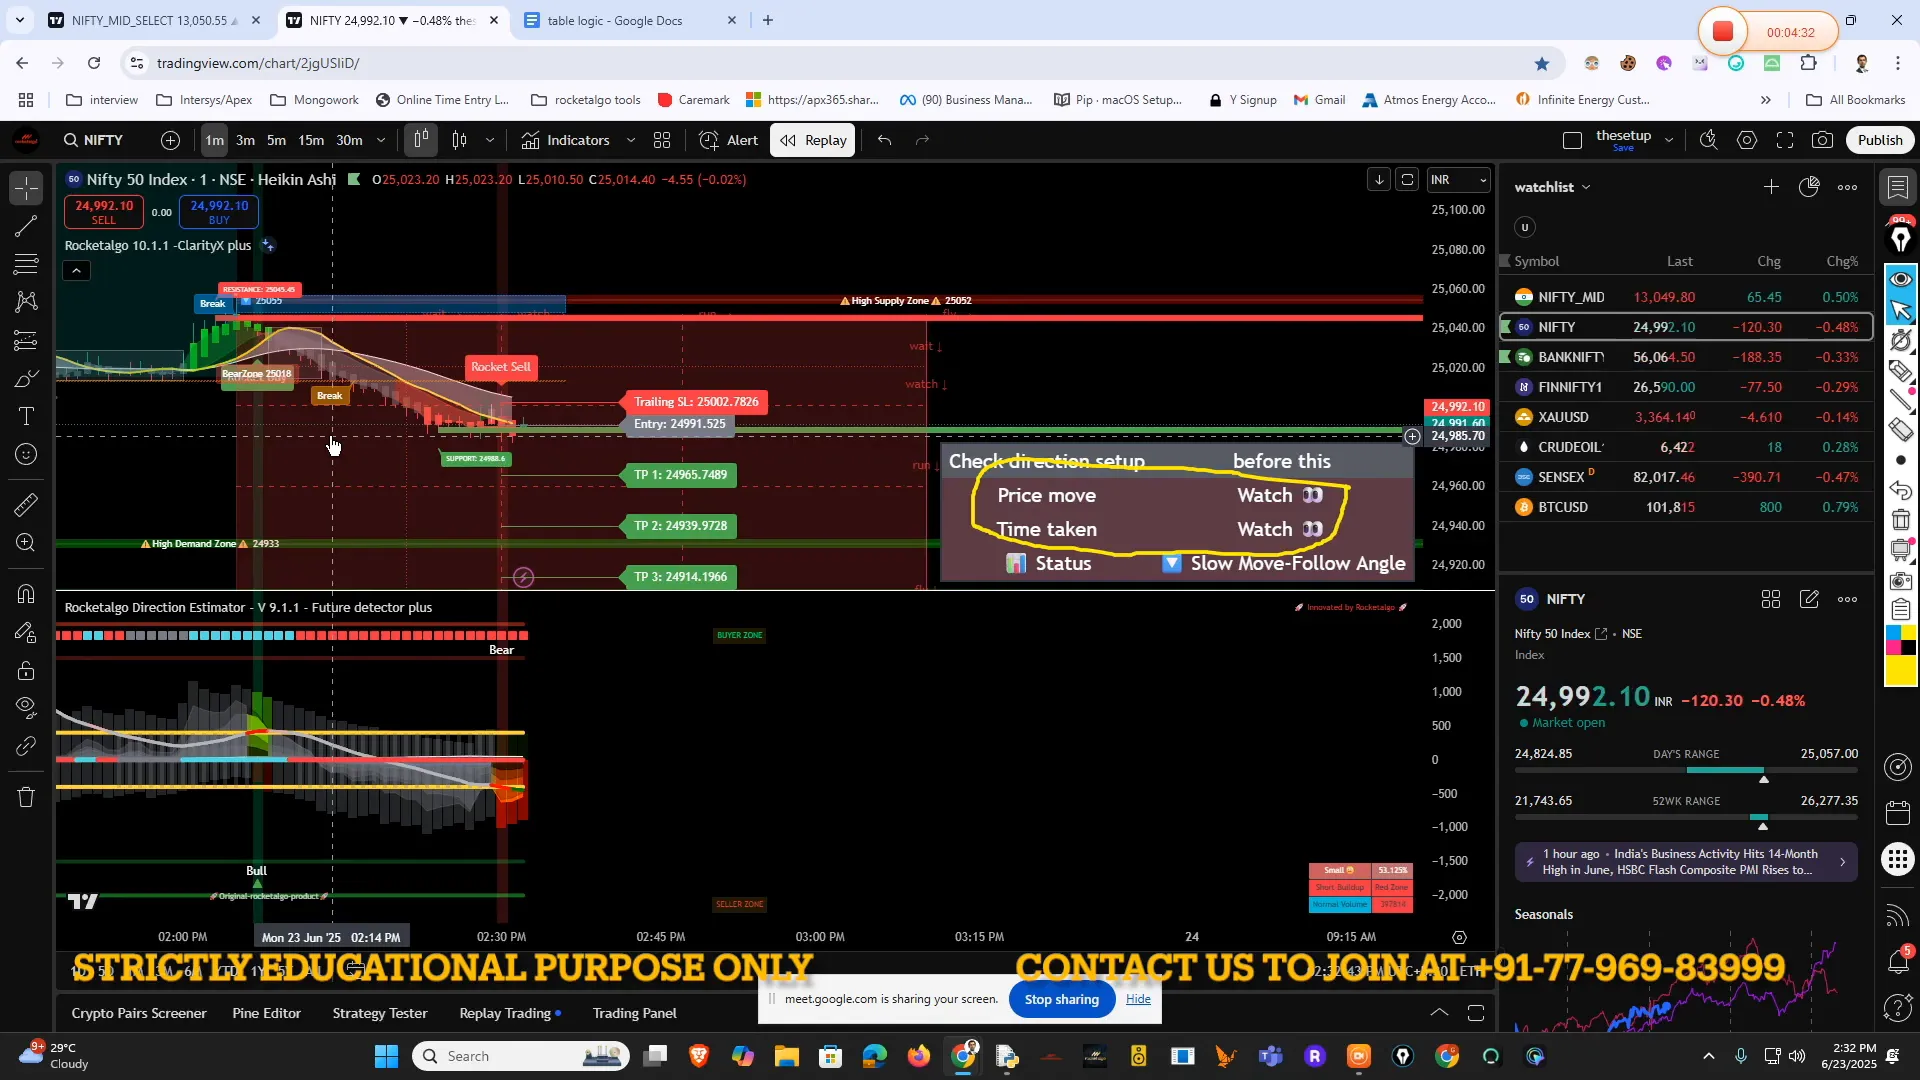Click the Publish button
This screenshot has height=1080, width=1920.
tap(1879, 140)
